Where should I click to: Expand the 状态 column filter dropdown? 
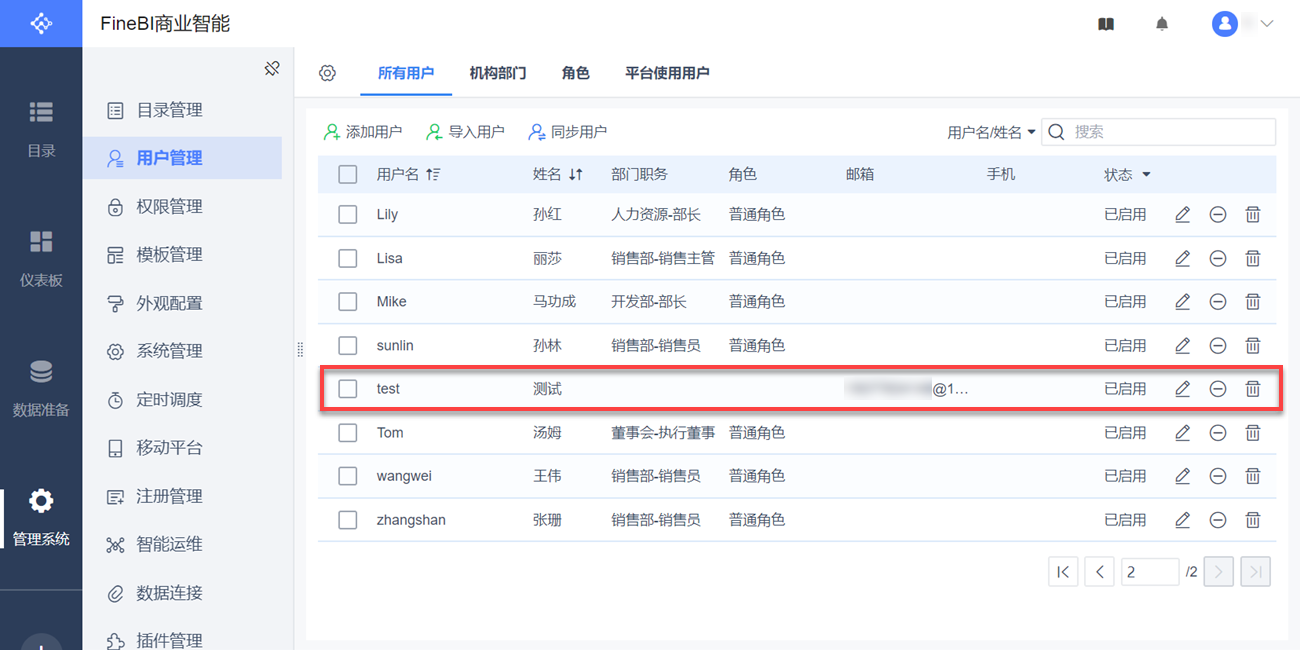click(x=1146, y=175)
